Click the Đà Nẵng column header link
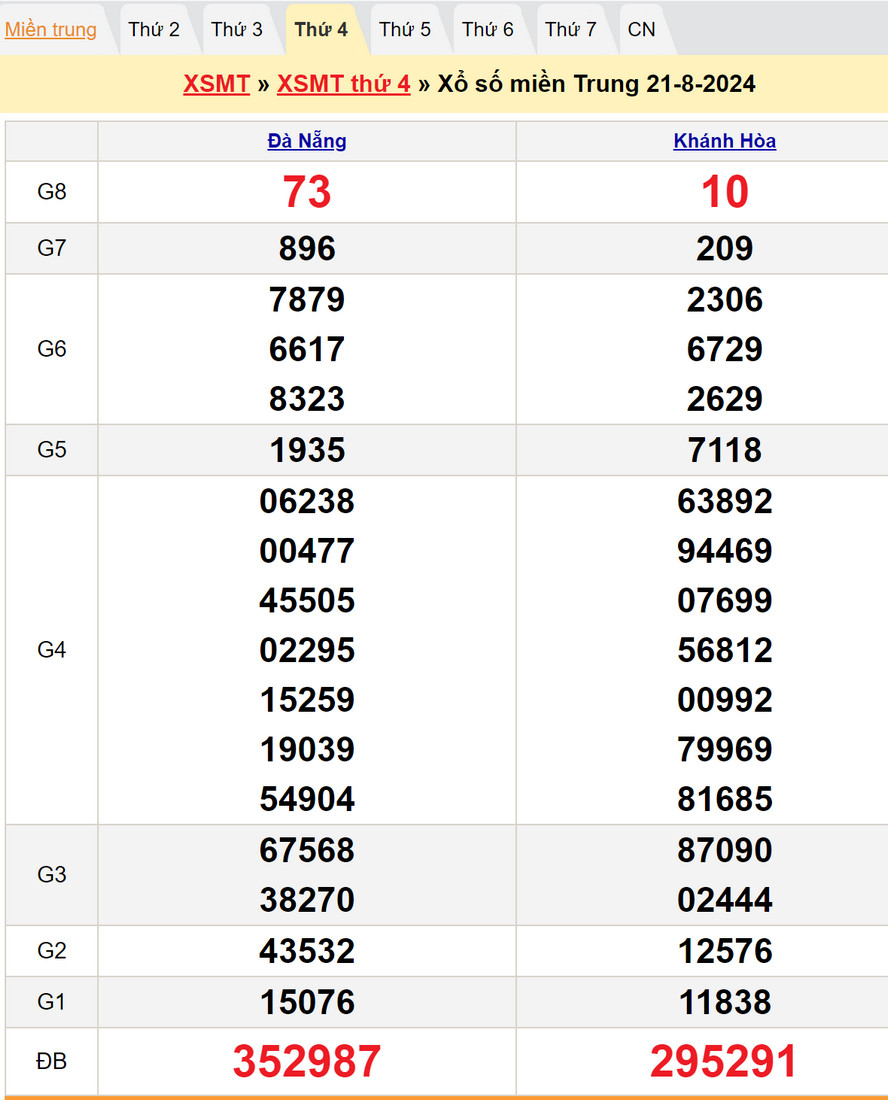Viewport: 888px width, 1100px height. pos(307,141)
